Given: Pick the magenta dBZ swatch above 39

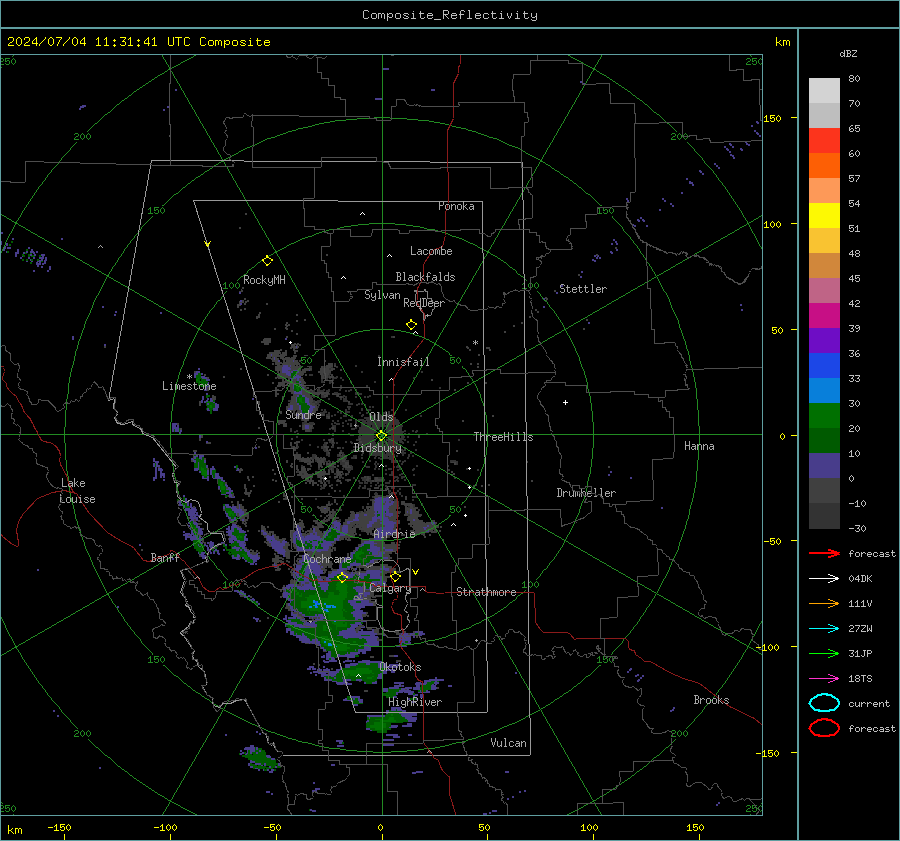Looking at the screenshot, I should pos(824,315).
